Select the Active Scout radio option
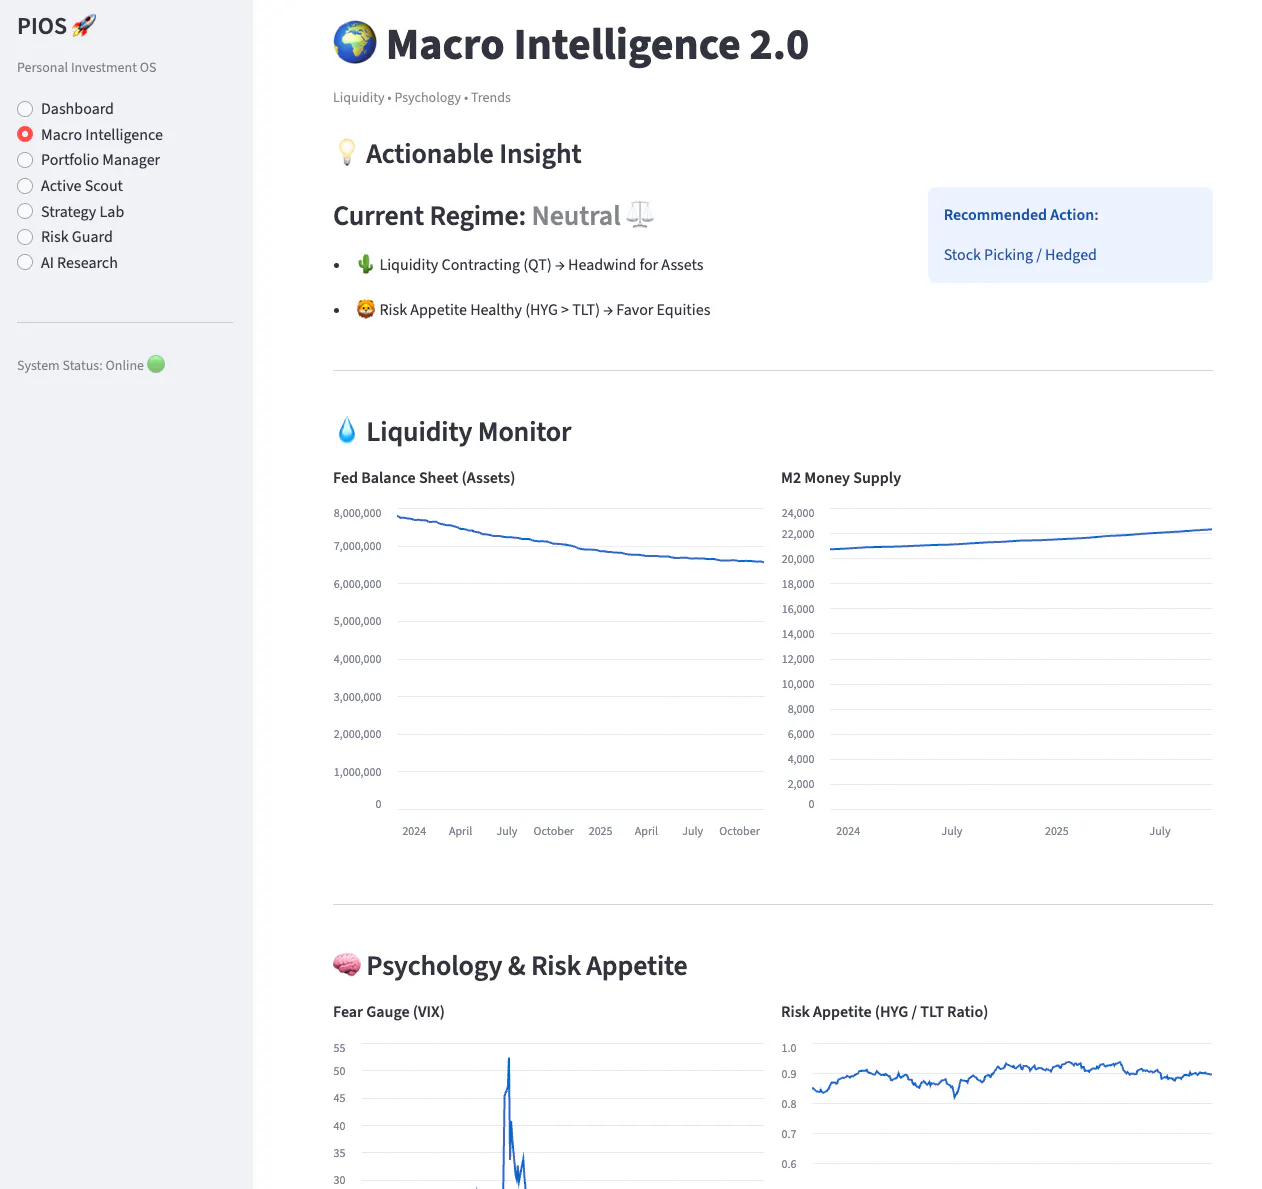The width and height of the screenshot is (1262, 1189). (25, 186)
